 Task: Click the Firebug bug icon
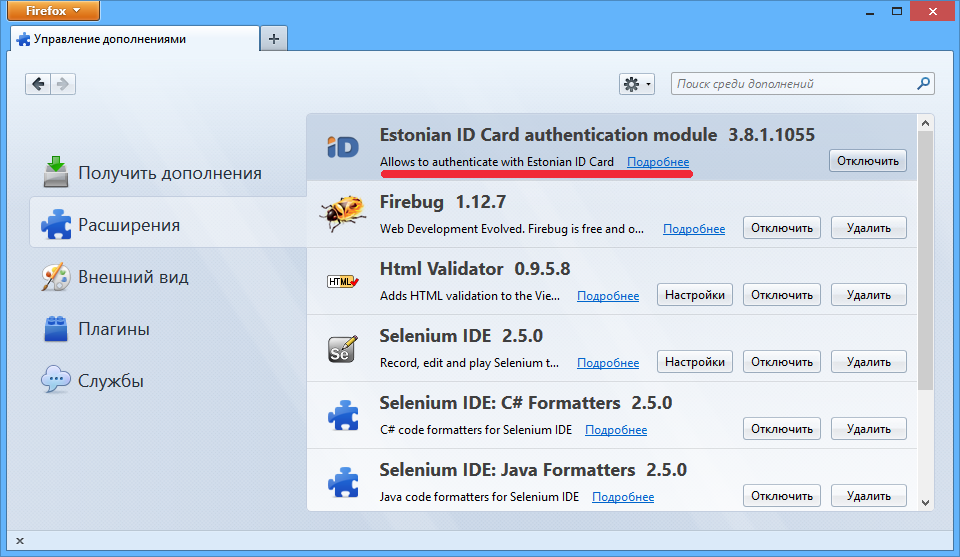343,214
